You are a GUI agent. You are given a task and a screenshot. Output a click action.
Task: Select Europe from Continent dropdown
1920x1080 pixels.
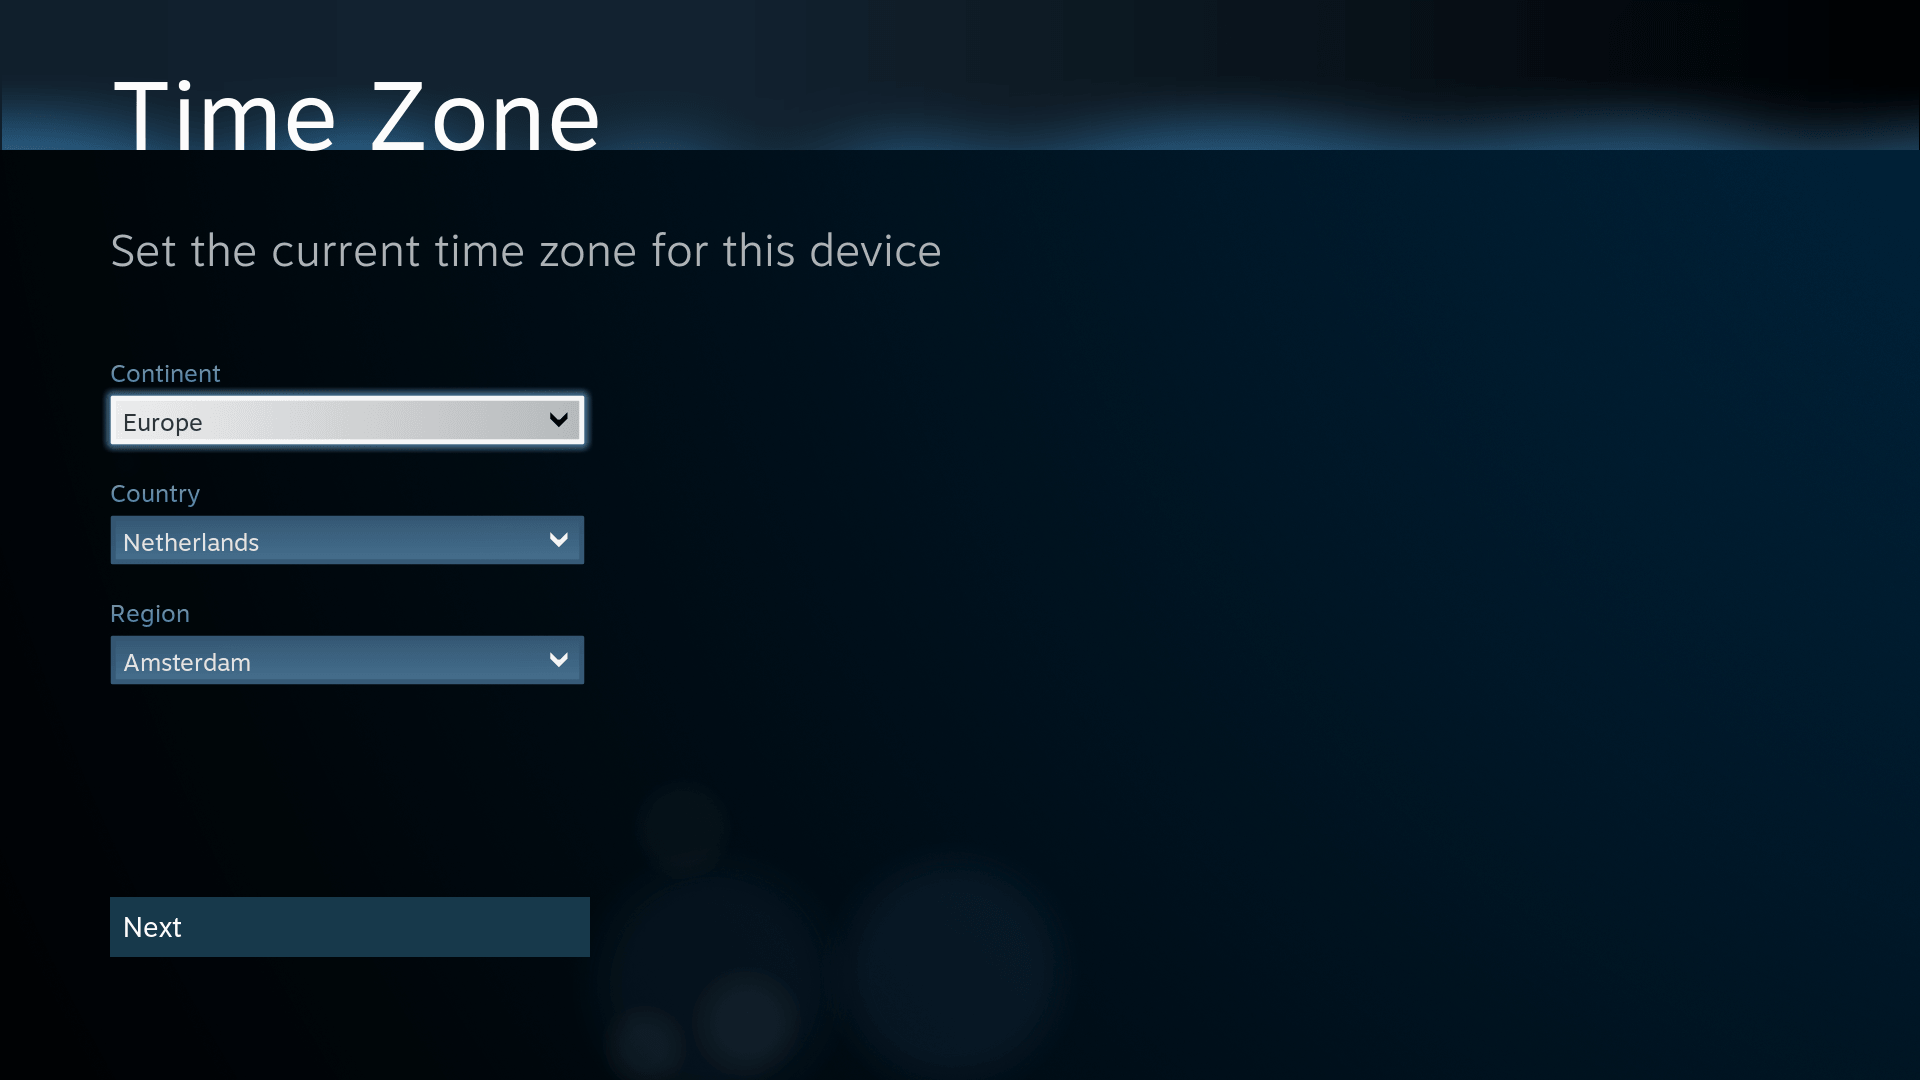click(347, 419)
